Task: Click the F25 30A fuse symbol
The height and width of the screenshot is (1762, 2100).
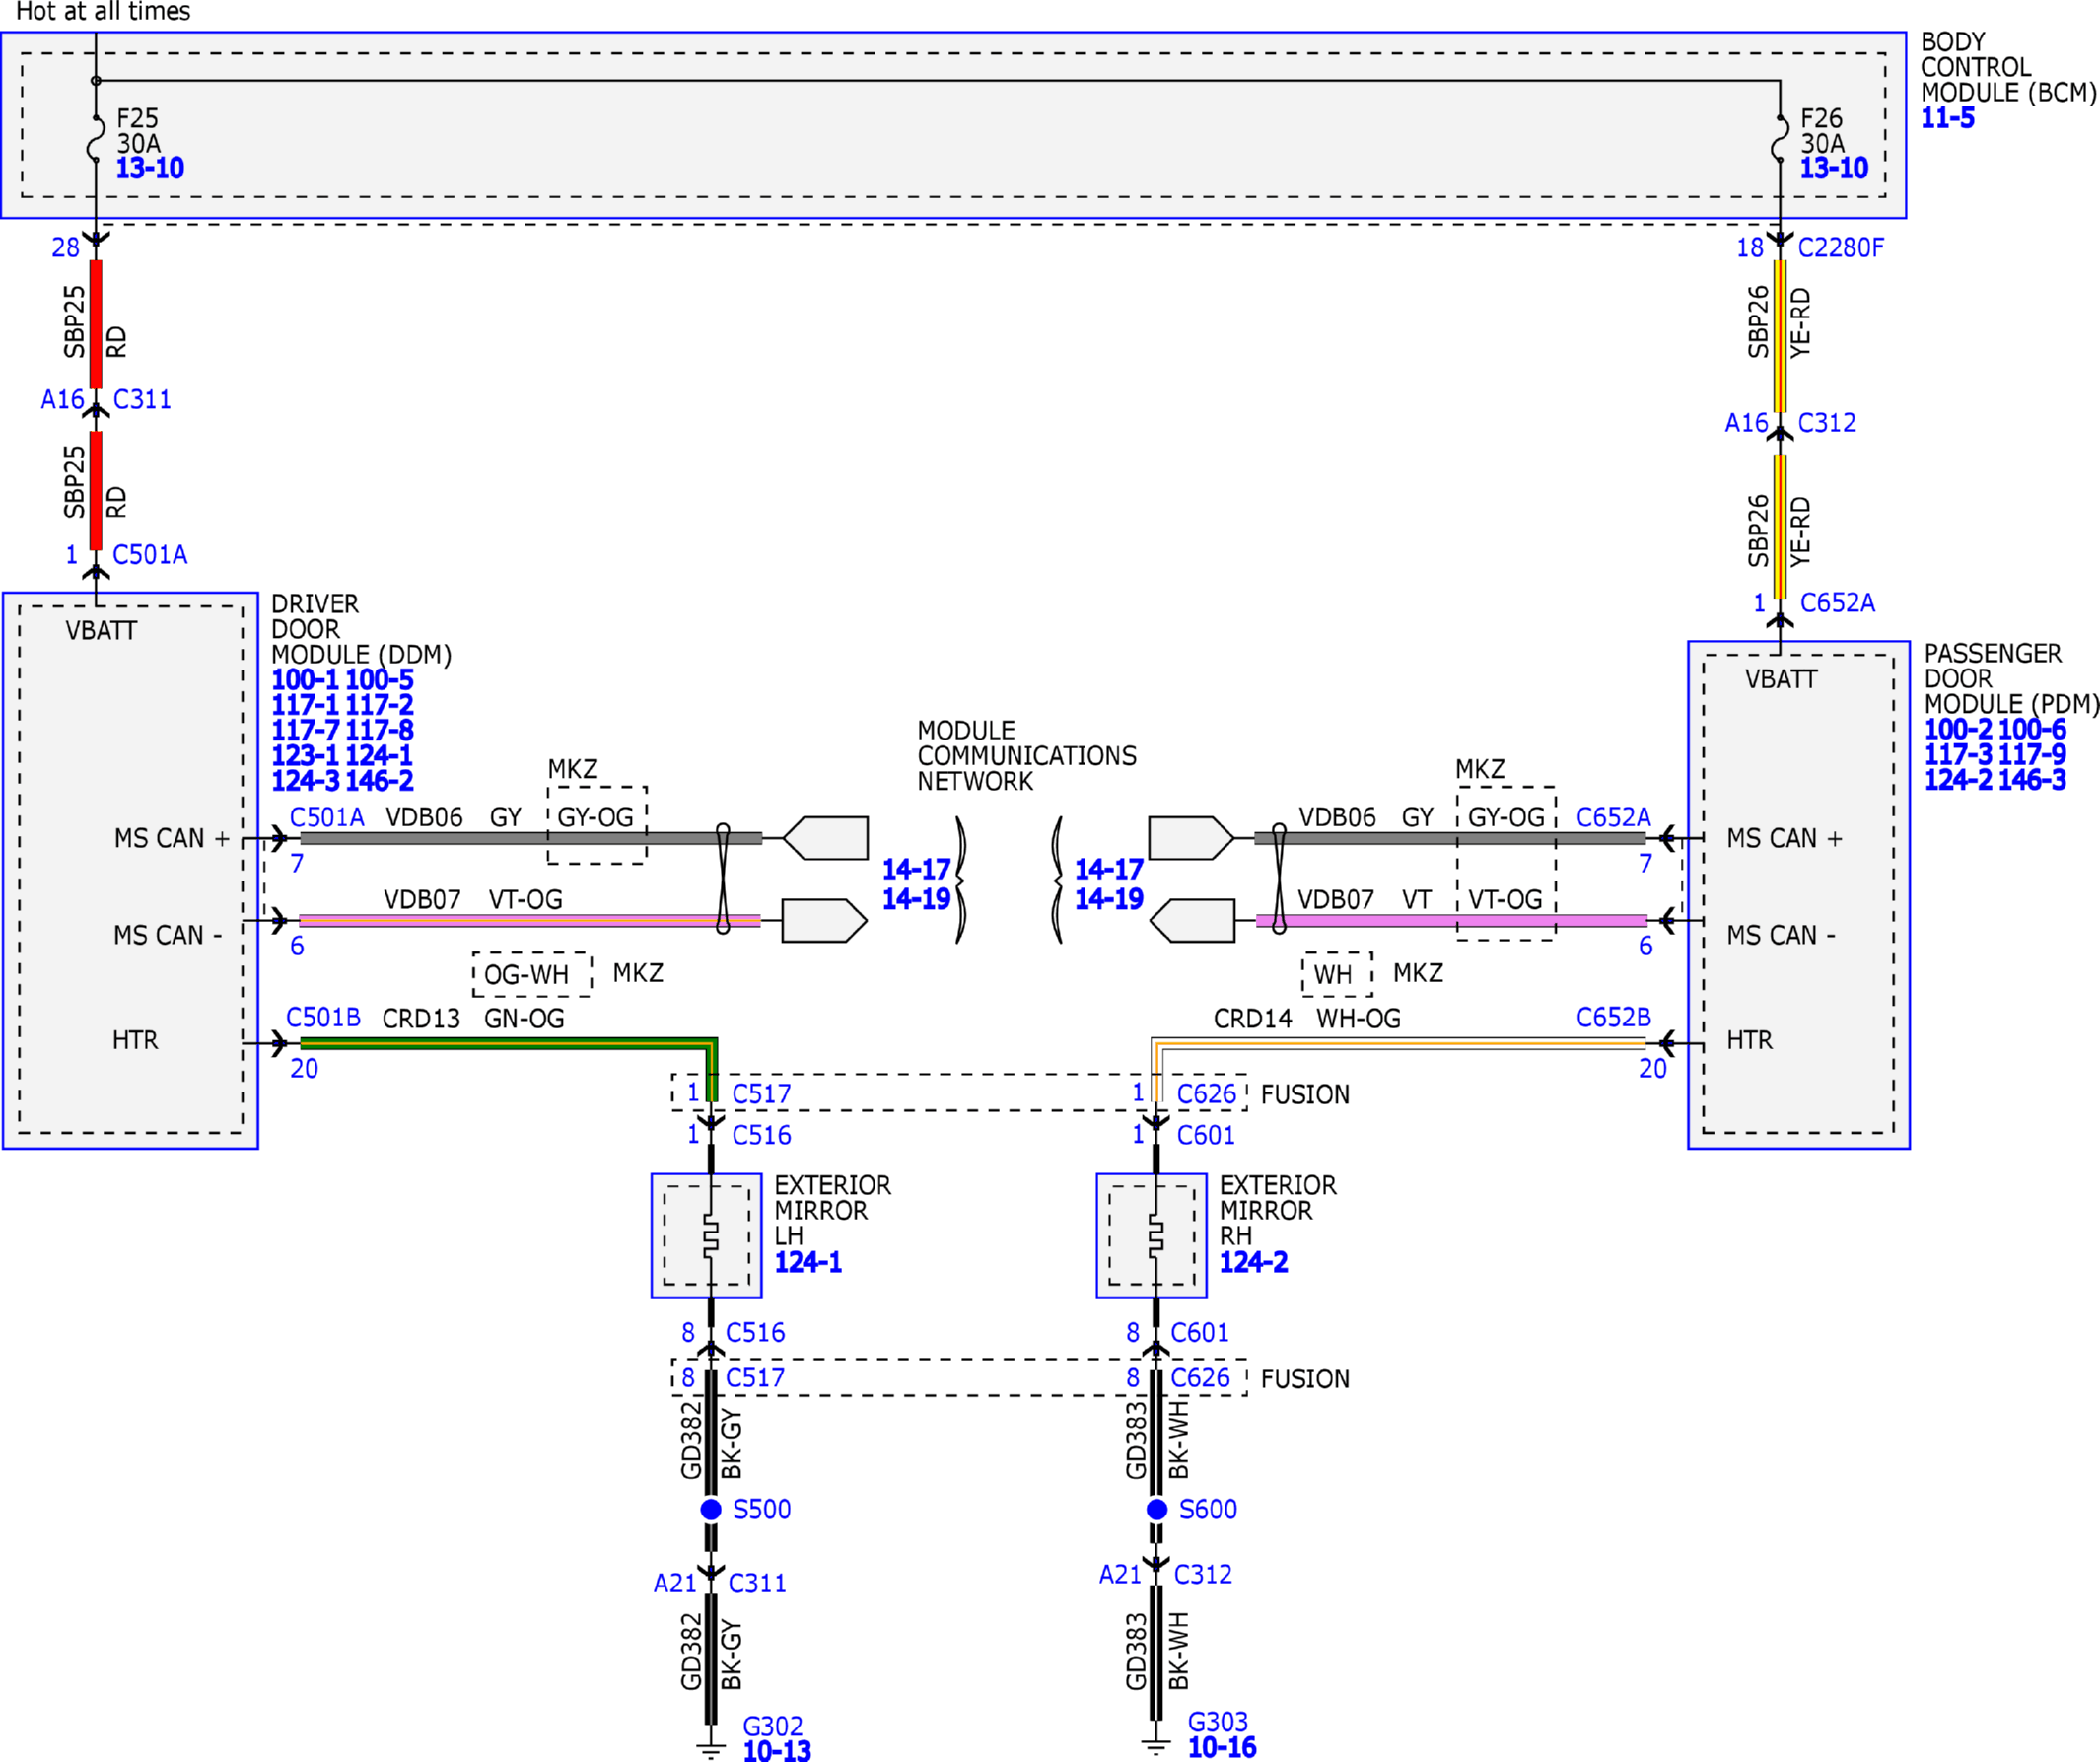Action: pos(96,138)
